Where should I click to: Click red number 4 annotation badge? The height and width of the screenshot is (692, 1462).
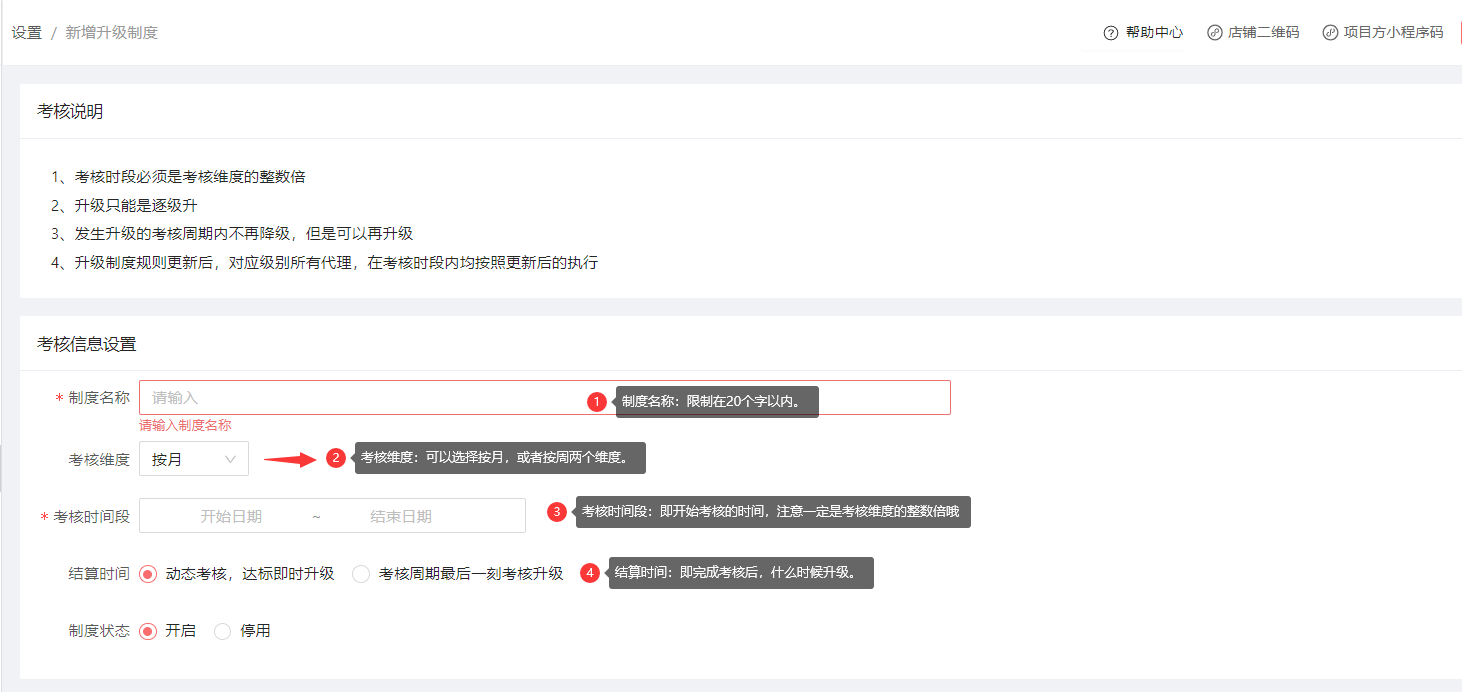coord(590,573)
